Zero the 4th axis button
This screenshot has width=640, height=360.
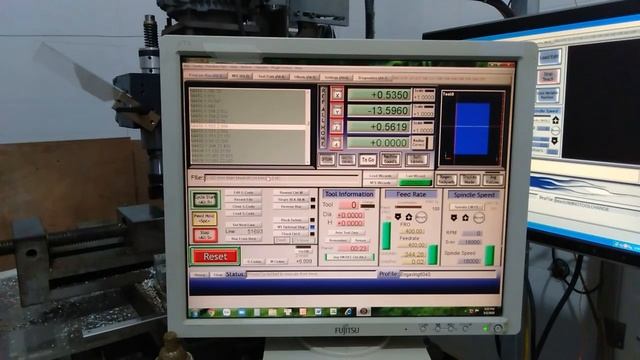[x=336, y=143]
